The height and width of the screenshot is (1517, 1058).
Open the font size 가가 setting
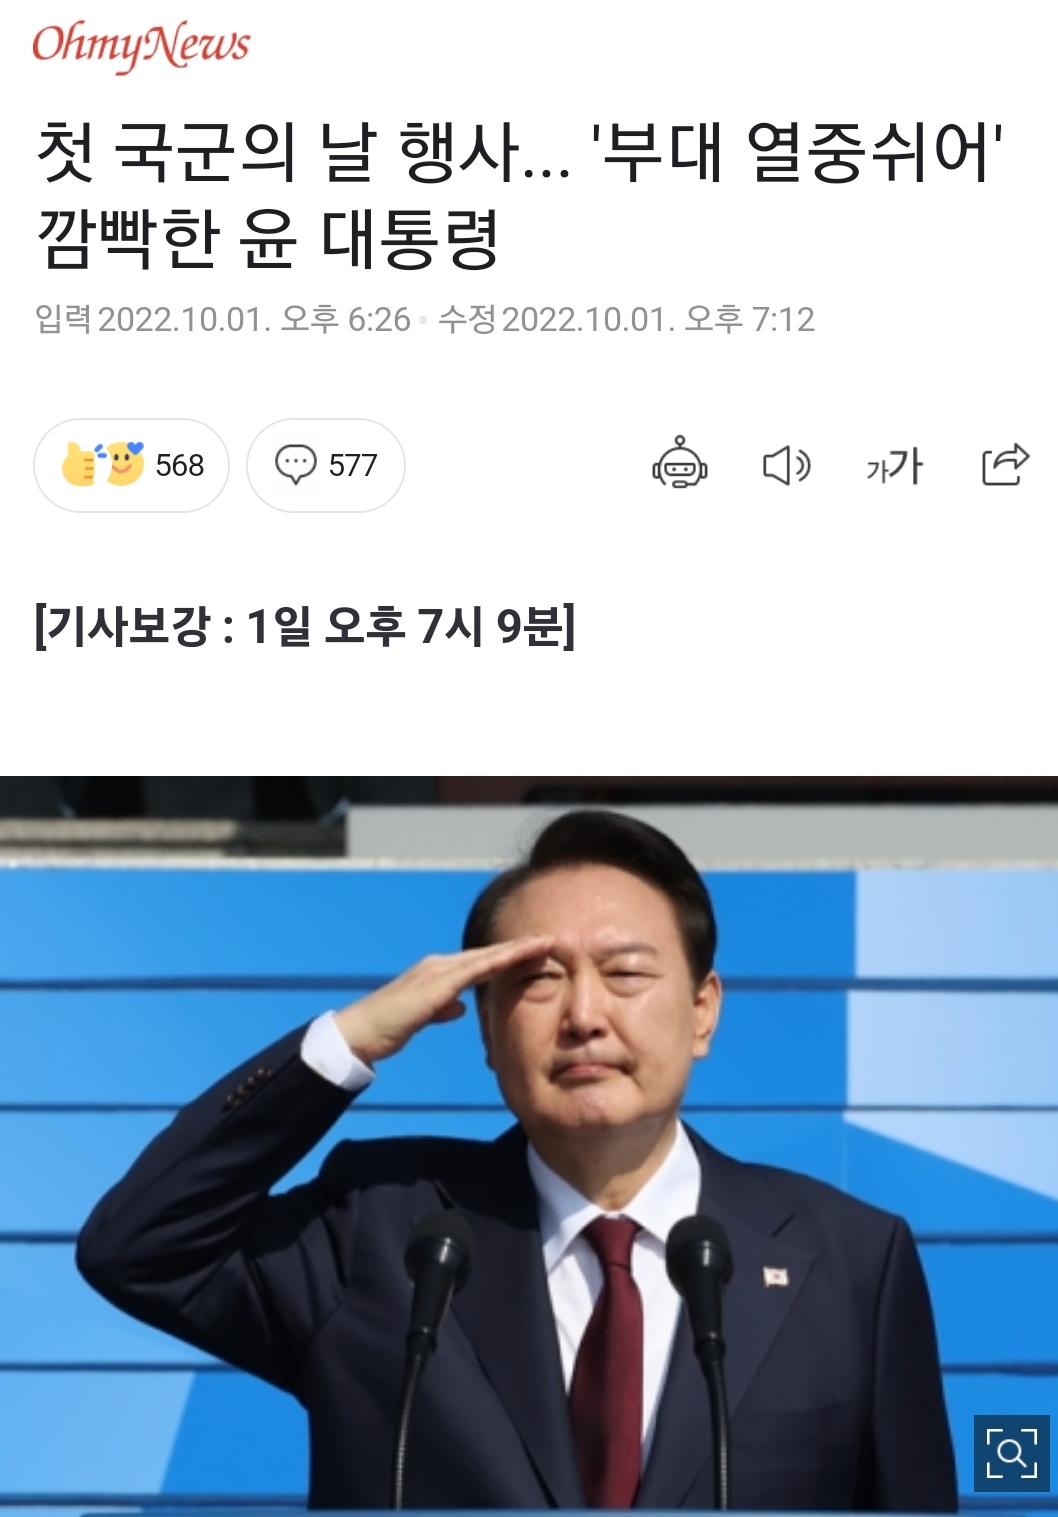pos(894,466)
